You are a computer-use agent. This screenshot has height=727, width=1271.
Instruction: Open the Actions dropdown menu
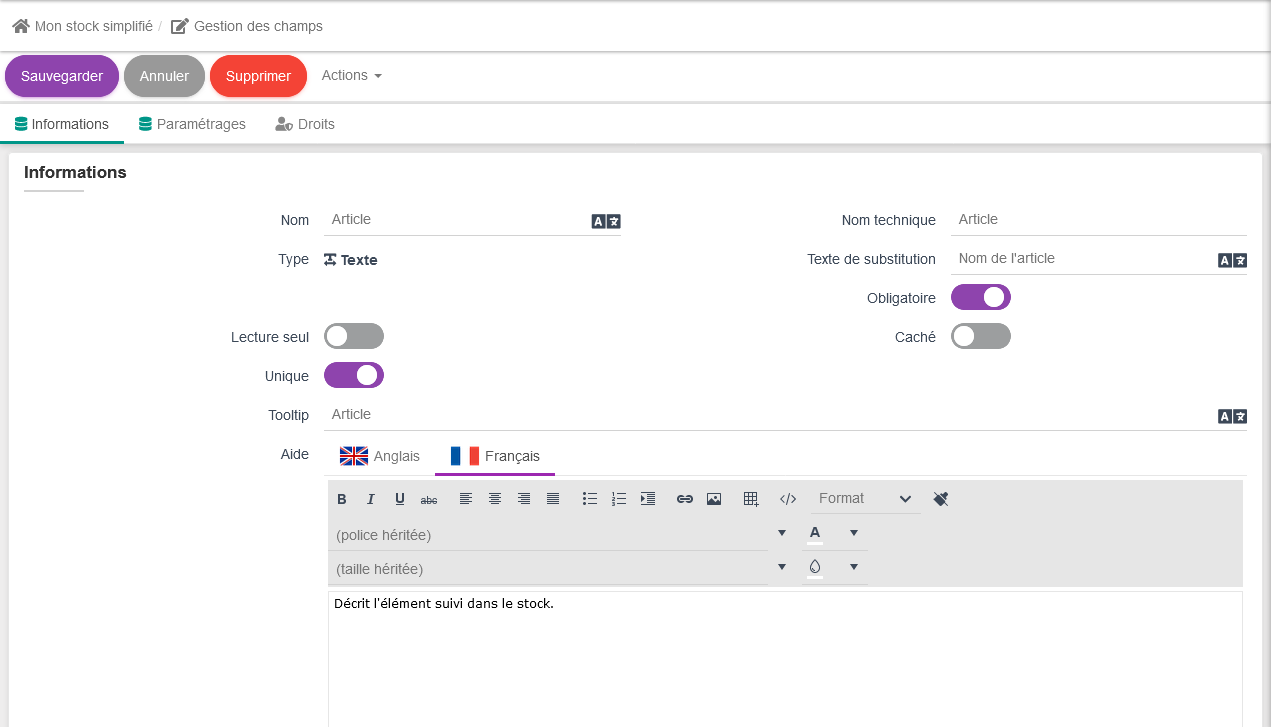tap(351, 76)
